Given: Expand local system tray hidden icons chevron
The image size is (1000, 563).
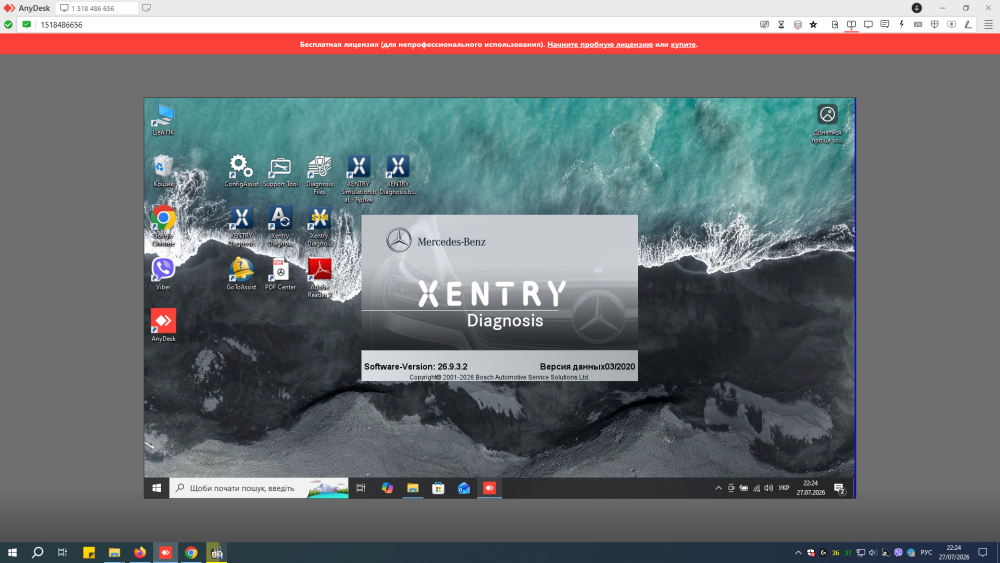Looking at the screenshot, I should [x=798, y=553].
